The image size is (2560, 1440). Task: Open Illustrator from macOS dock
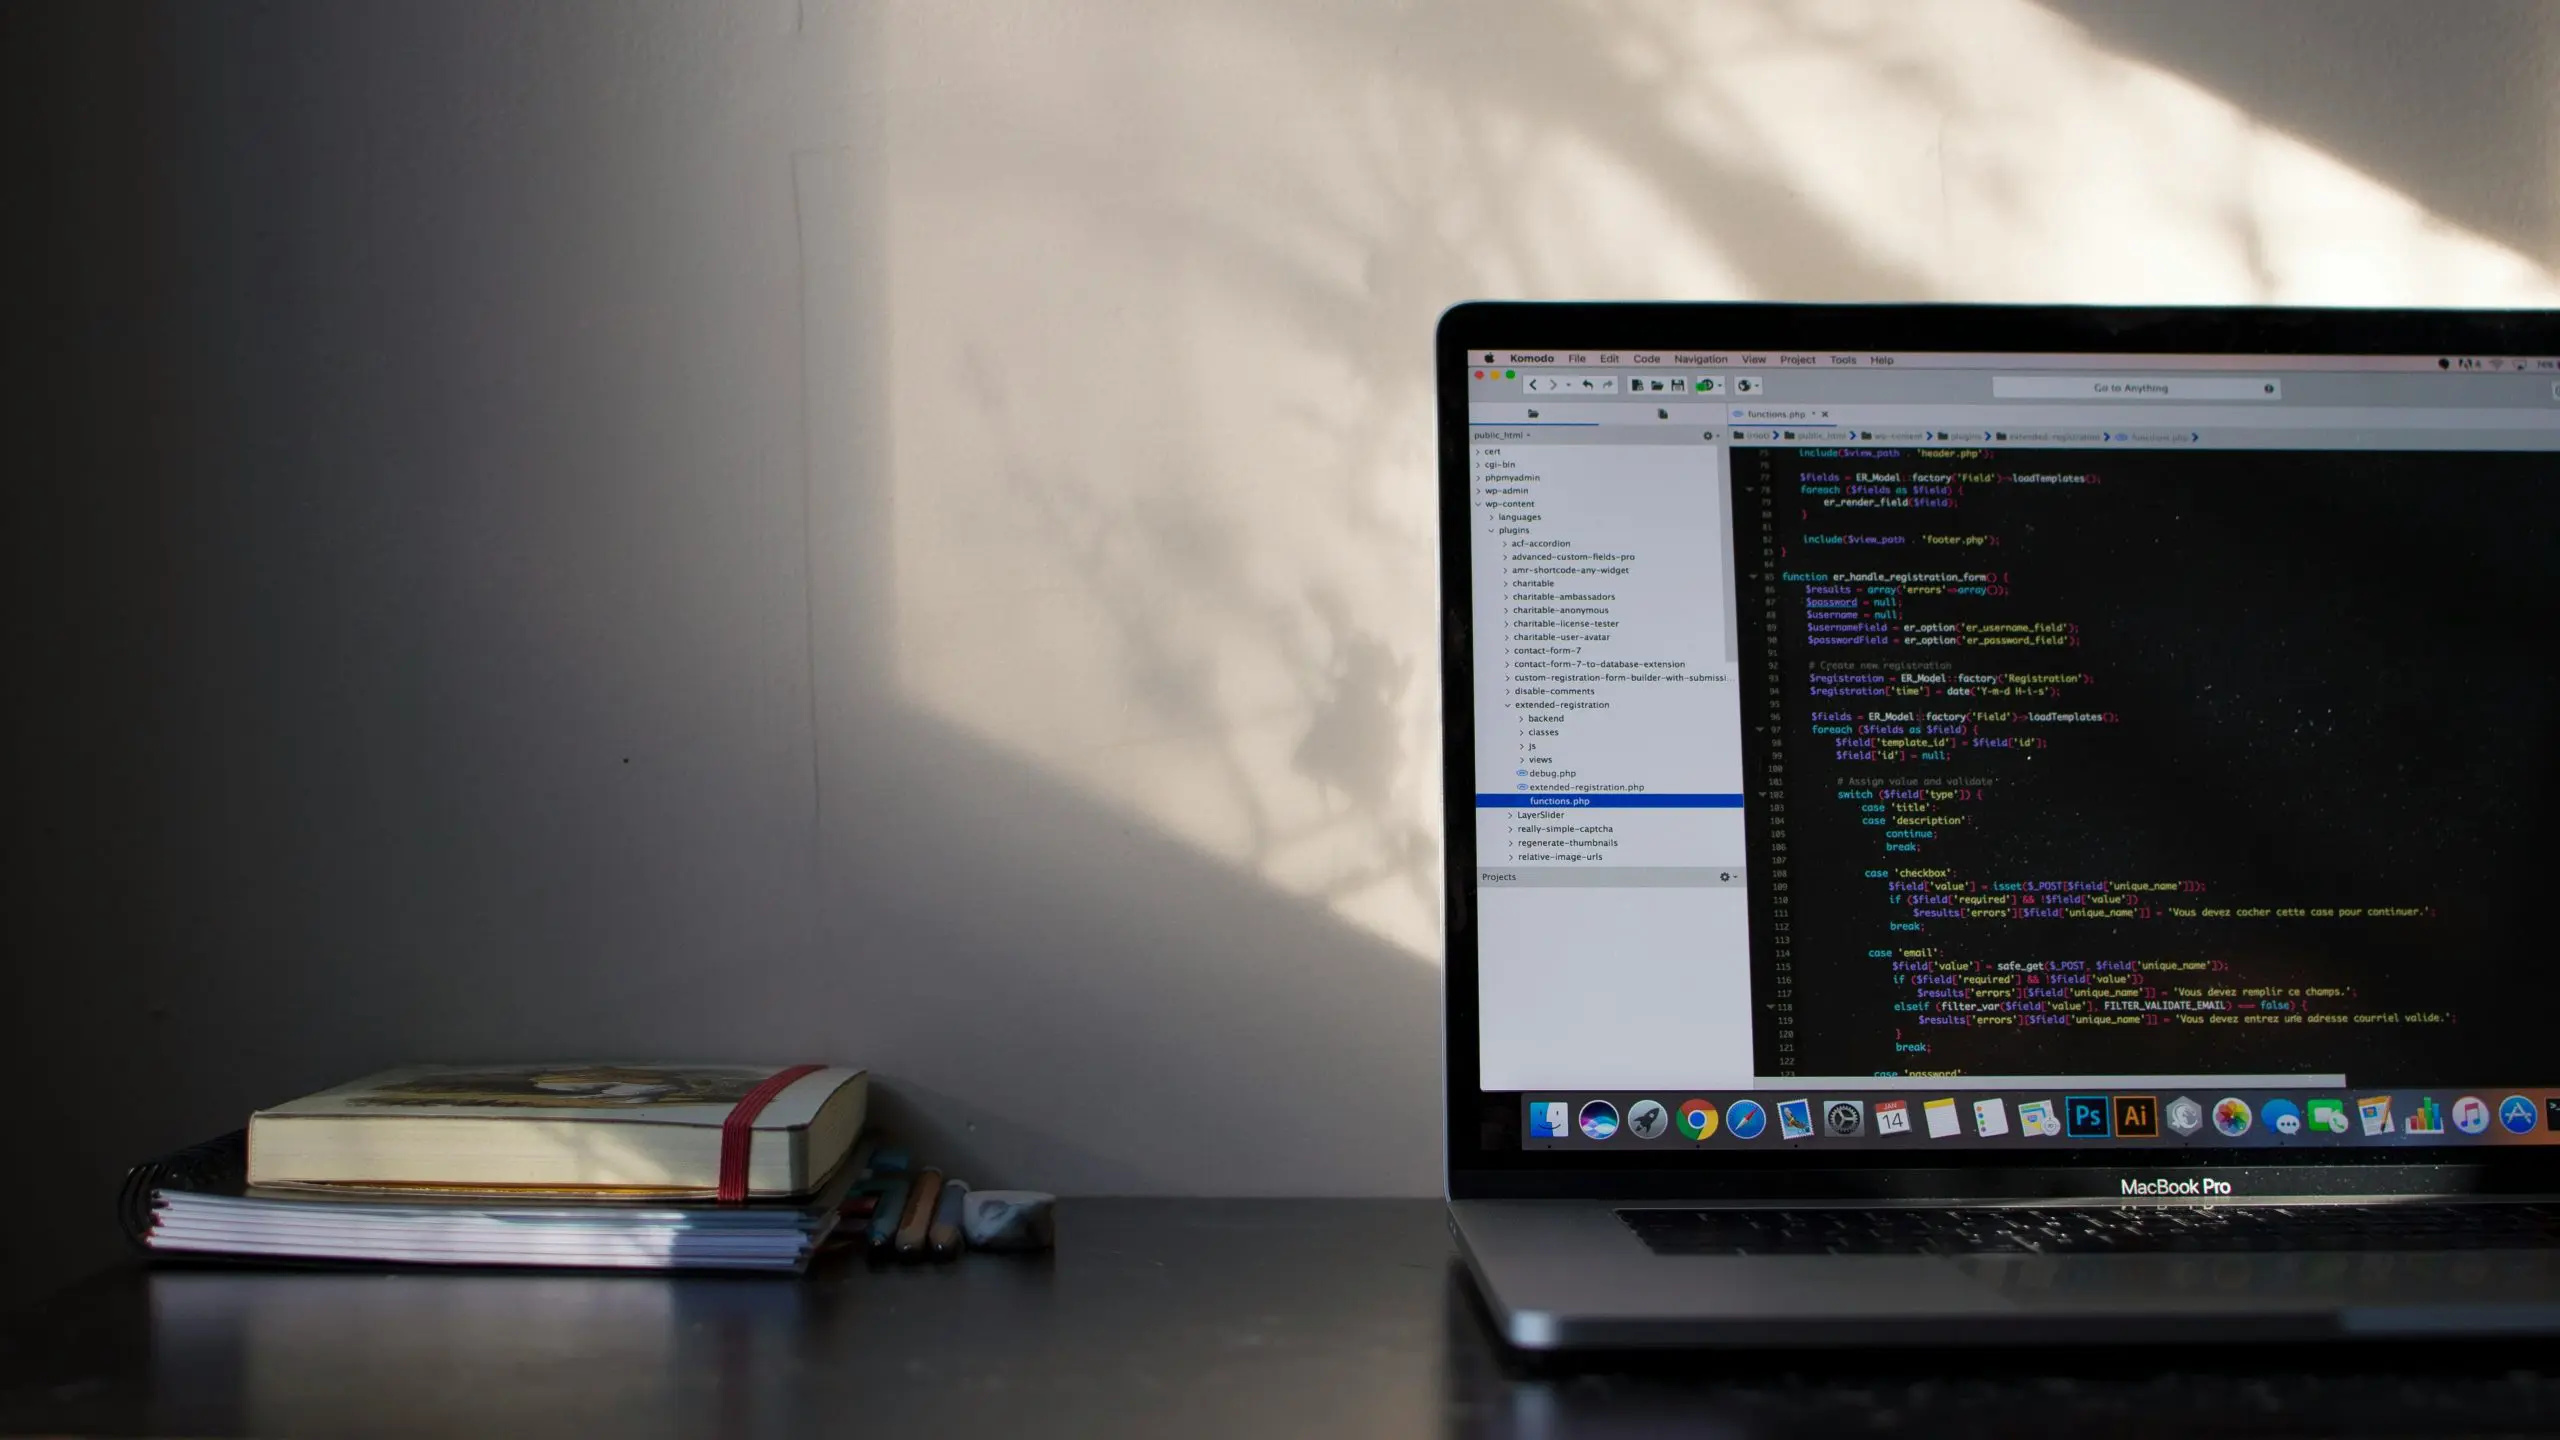[x=2135, y=1116]
